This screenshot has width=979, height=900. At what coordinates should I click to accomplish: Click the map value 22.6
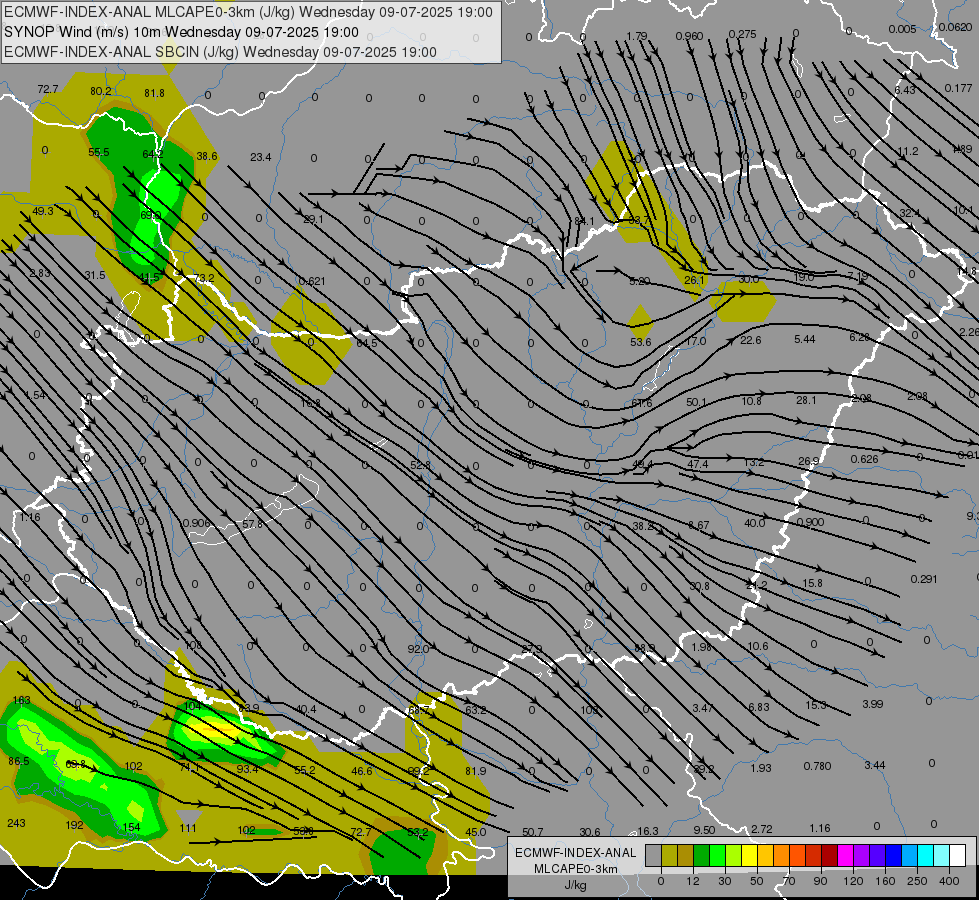pos(750,340)
